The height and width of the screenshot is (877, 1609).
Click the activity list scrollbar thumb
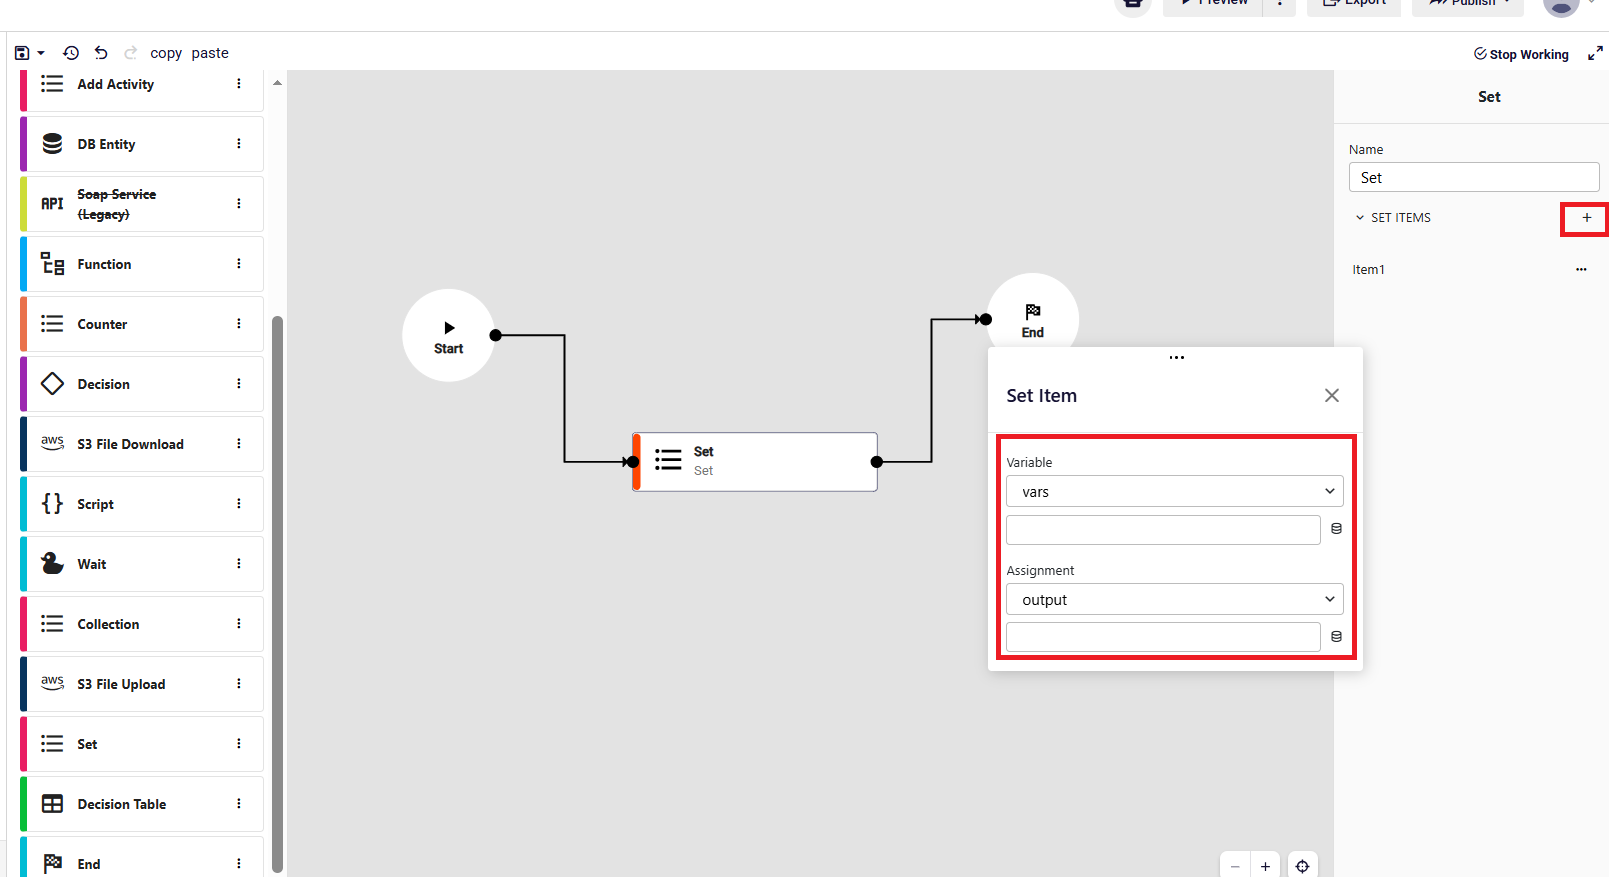click(x=277, y=594)
